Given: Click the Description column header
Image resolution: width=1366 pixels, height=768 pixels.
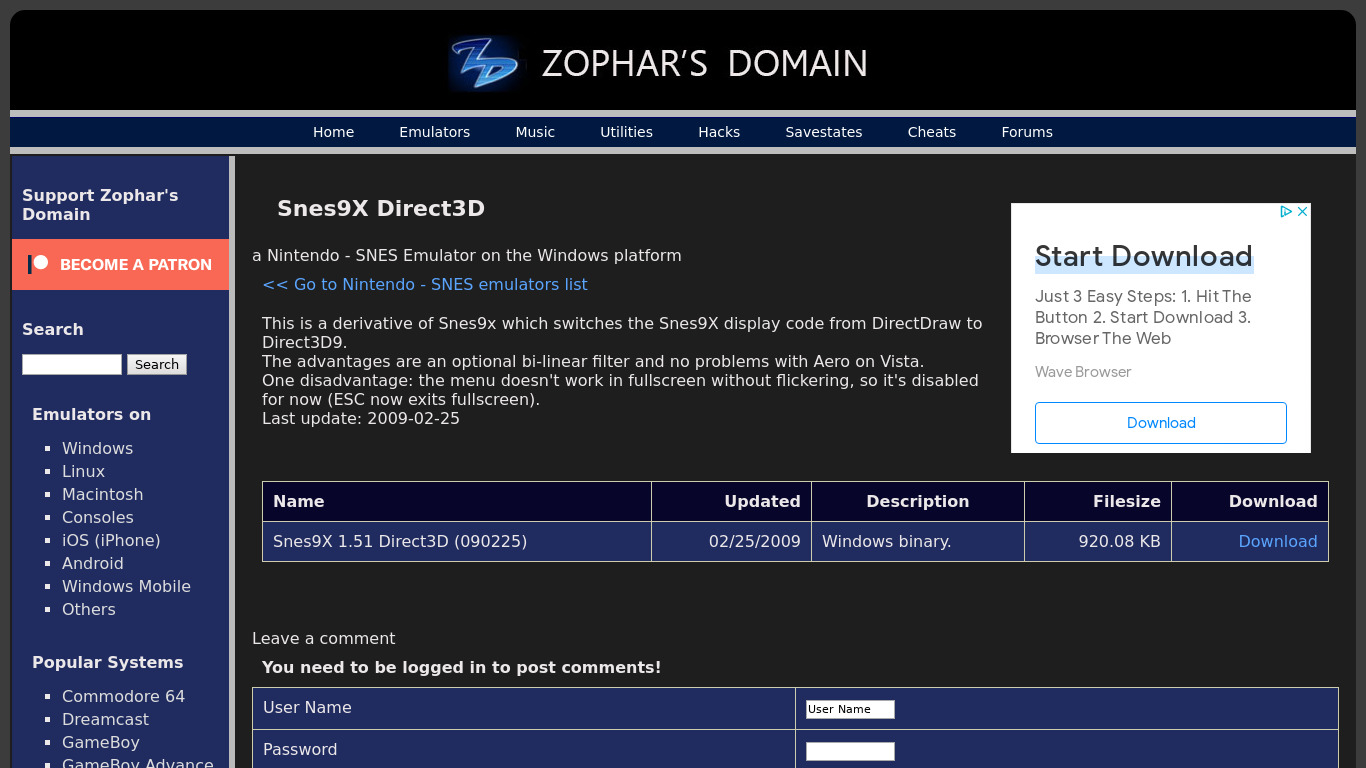Looking at the screenshot, I should [917, 501].
